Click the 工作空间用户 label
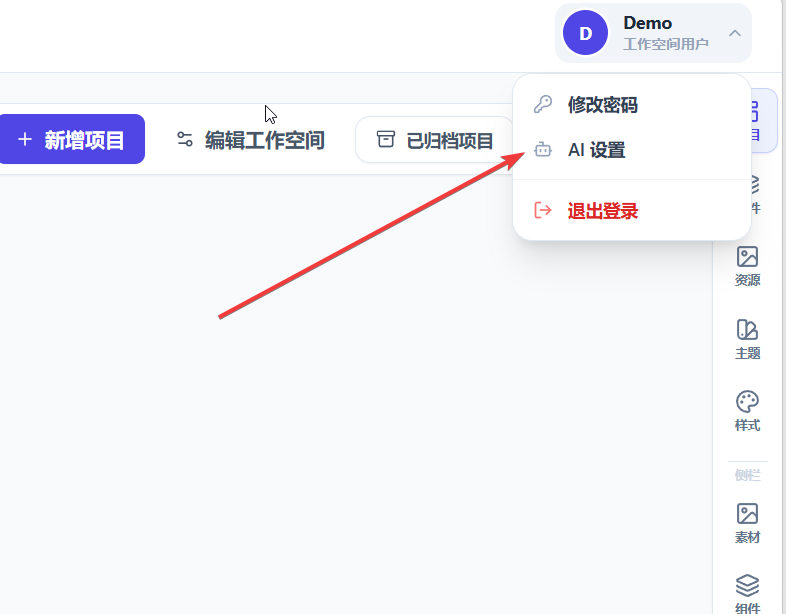Viewport: 786px width, 614px height. tap(666, 44)
